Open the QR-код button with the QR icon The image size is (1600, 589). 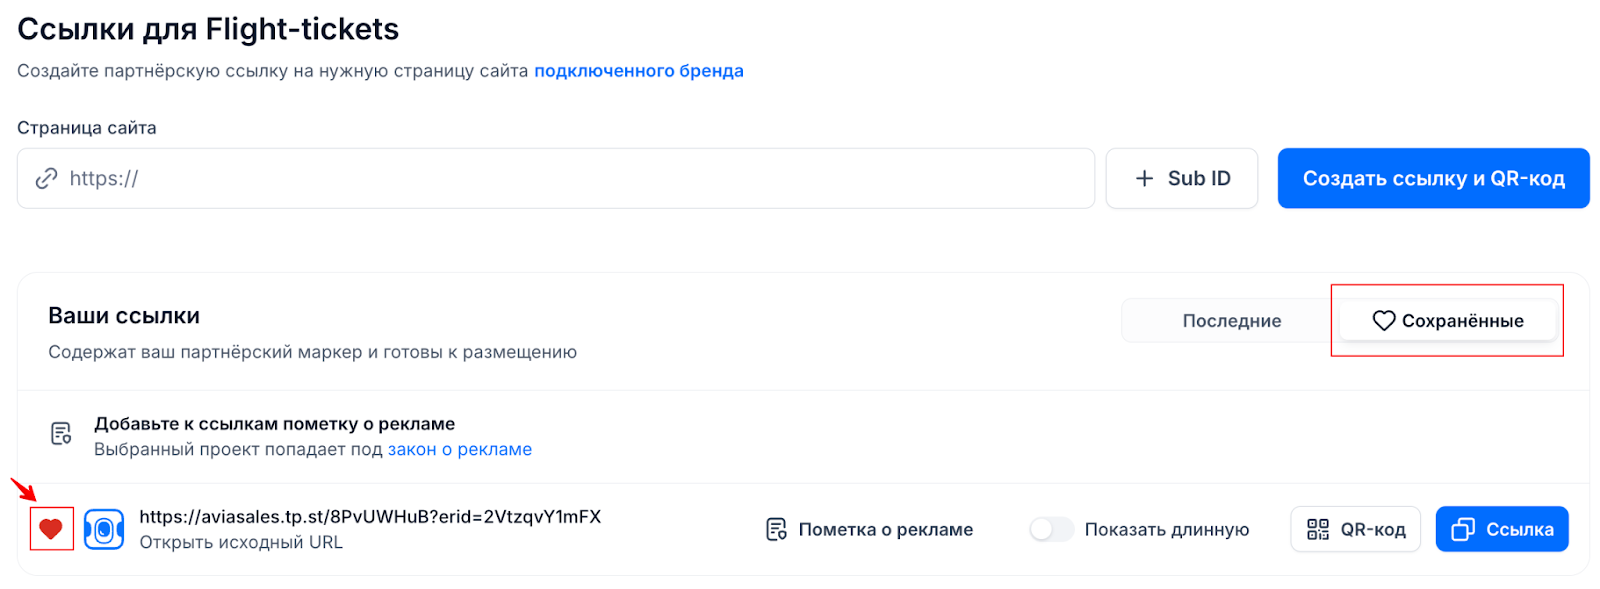pos(1355,529)
